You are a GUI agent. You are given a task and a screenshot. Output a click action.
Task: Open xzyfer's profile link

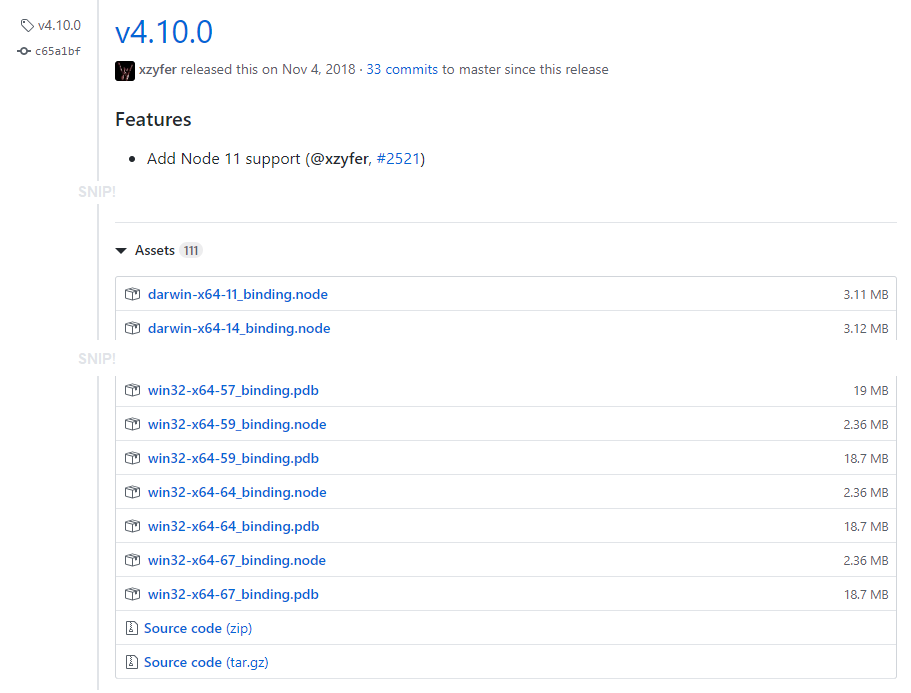tap(158, 70)
